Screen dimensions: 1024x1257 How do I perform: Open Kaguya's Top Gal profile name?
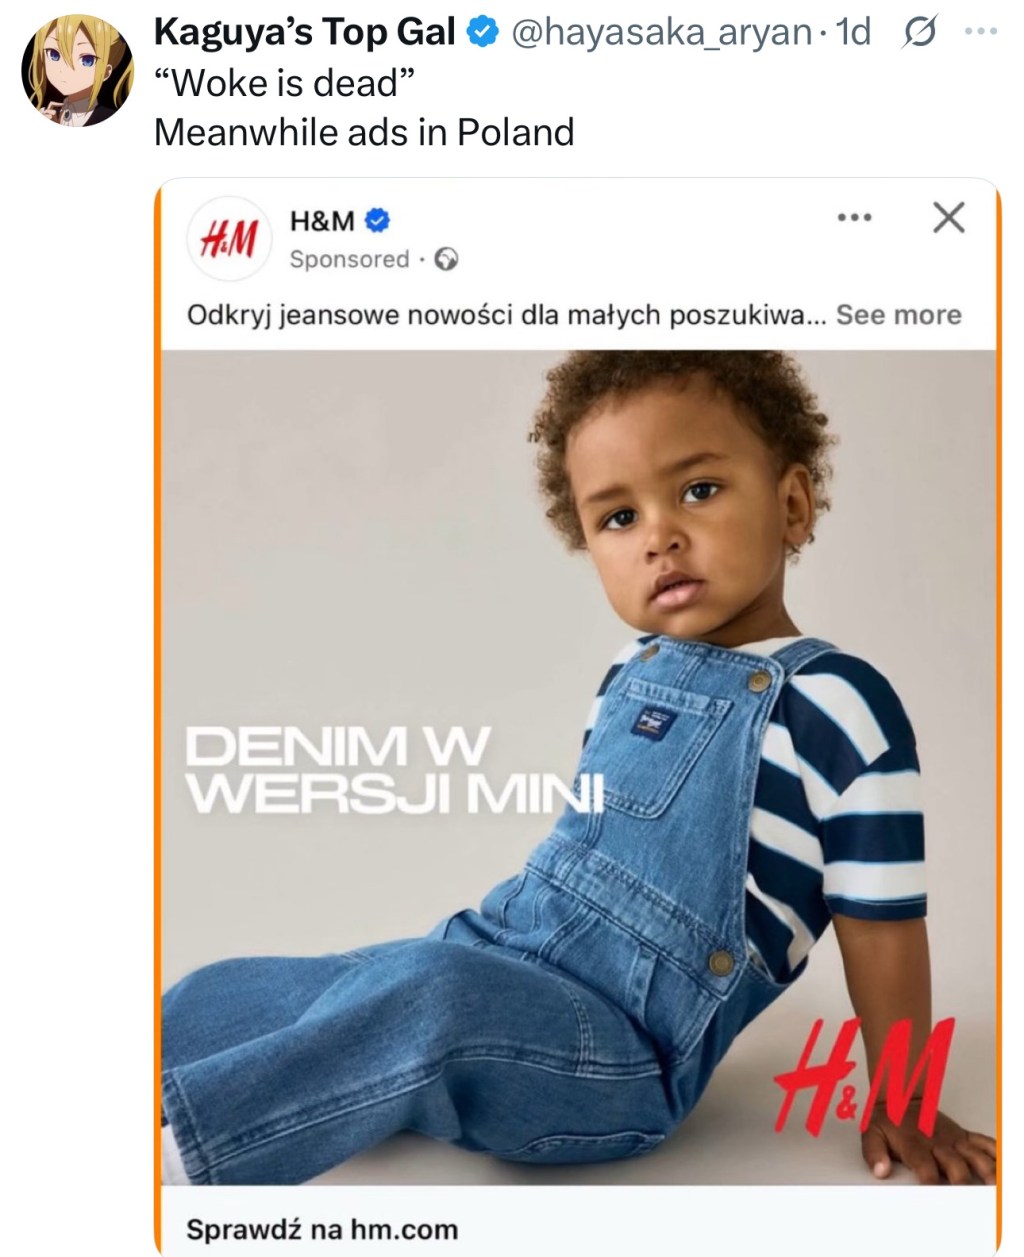(x=304, y=33)
